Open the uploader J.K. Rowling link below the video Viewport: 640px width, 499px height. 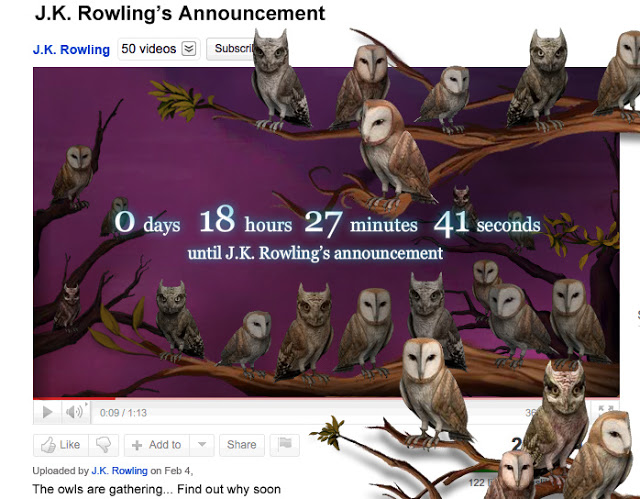pos(119,470)
